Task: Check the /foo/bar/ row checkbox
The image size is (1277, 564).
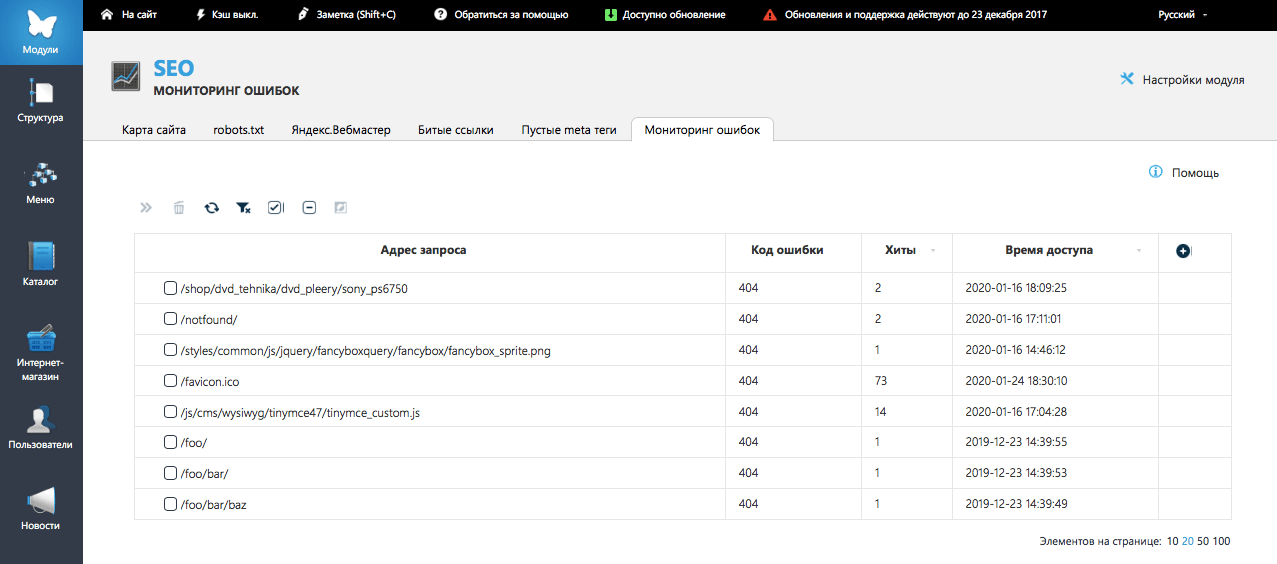Action: pyautogui.click(x=170, y=473)
